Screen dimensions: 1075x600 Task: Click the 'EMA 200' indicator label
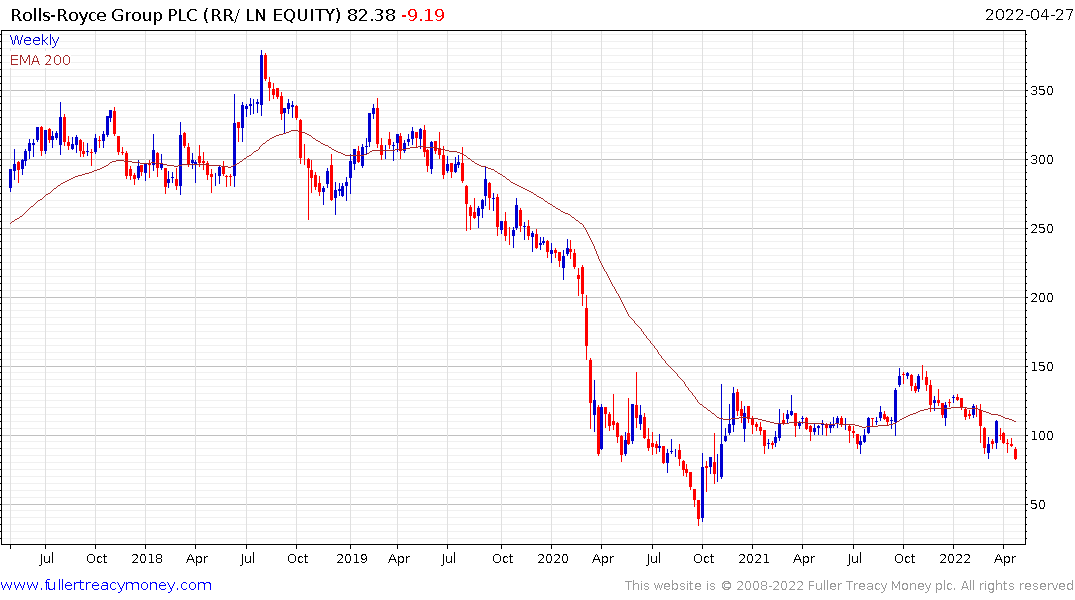(40, 60)
